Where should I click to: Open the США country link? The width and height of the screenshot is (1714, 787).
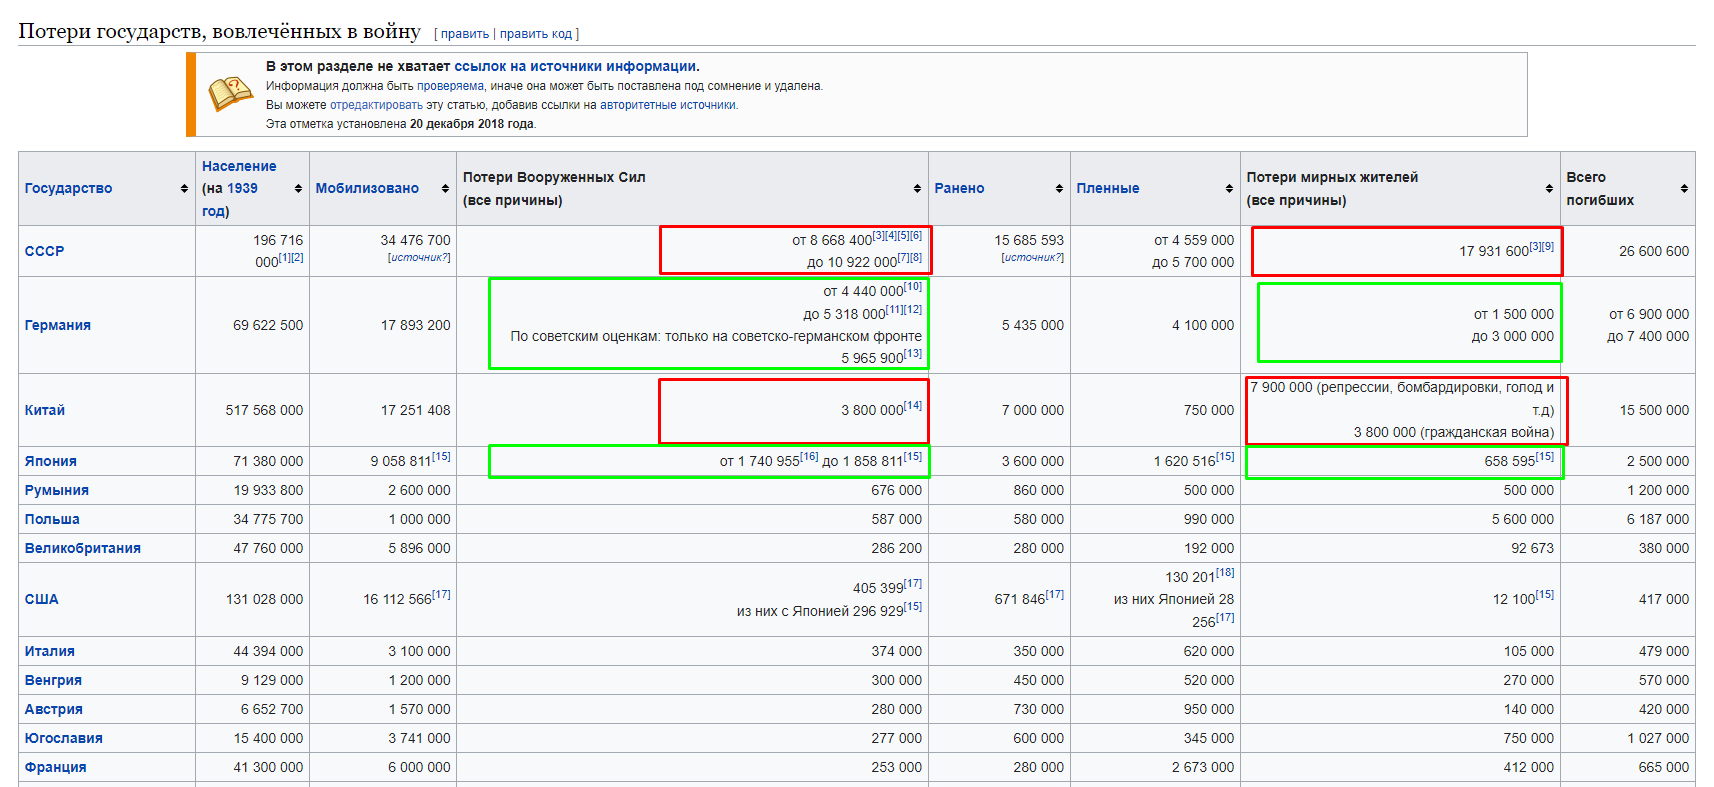point(42,599)
